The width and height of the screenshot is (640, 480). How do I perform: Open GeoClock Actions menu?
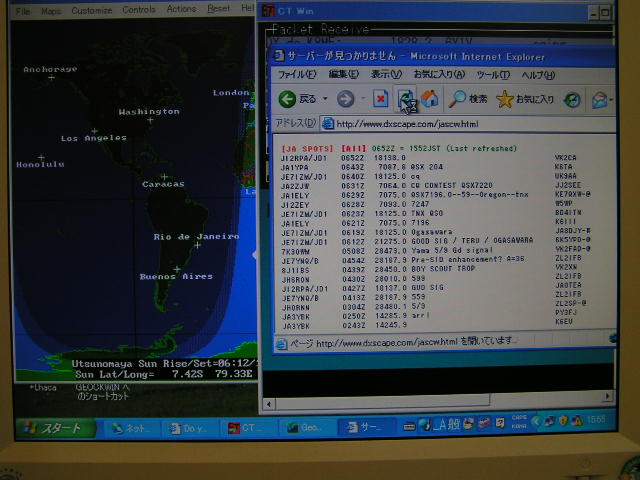181,9
